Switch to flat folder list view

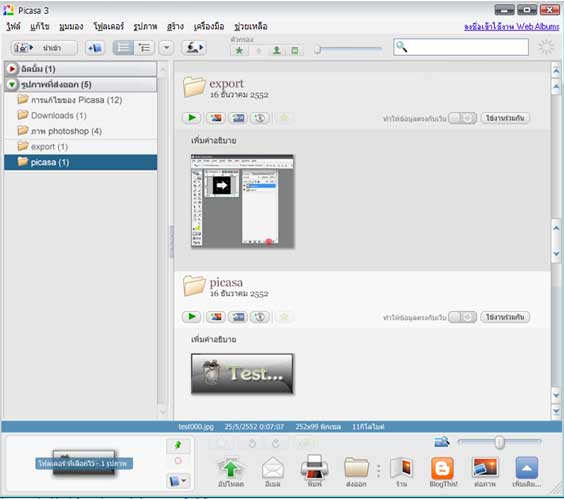[x=123, y=47]
